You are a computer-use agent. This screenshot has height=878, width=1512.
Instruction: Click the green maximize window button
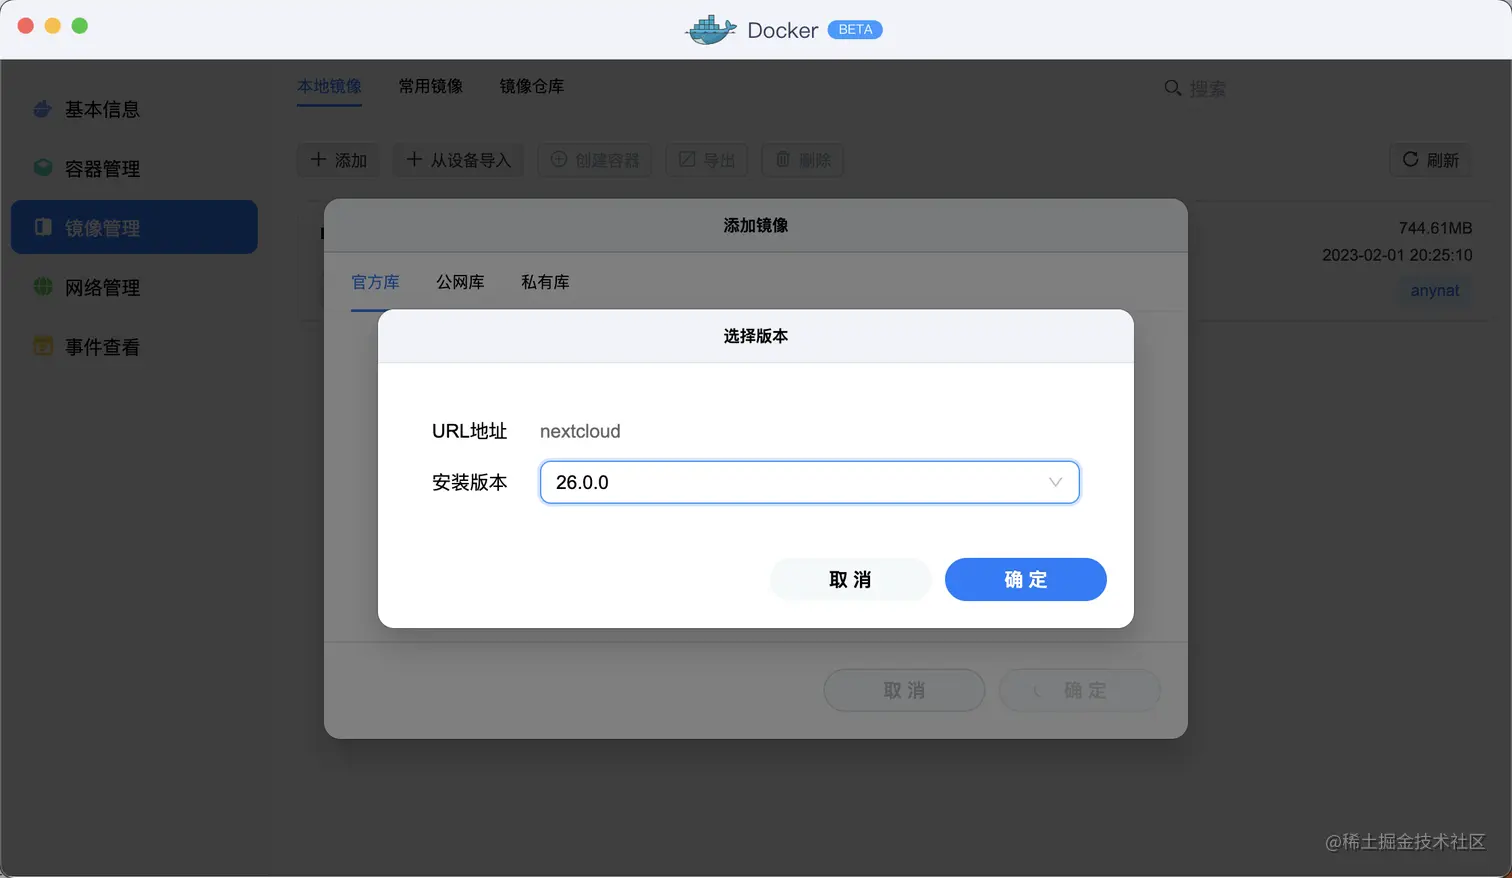click(80, 26)
